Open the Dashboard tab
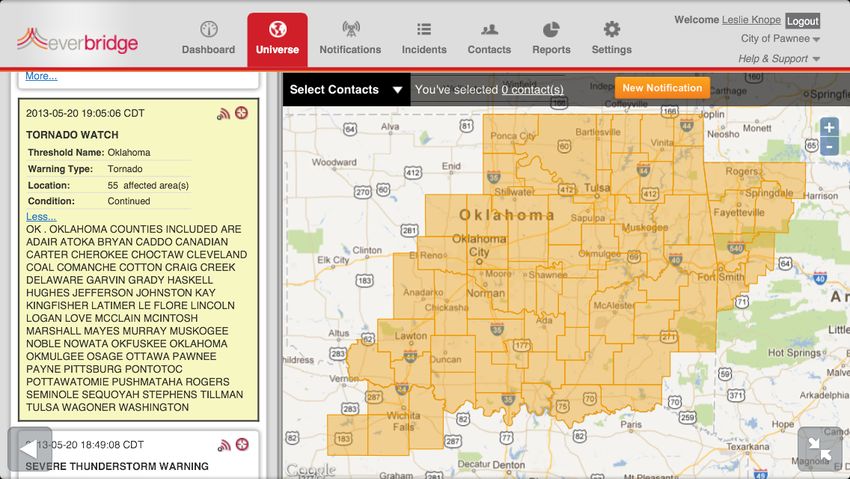 point(208,38)
